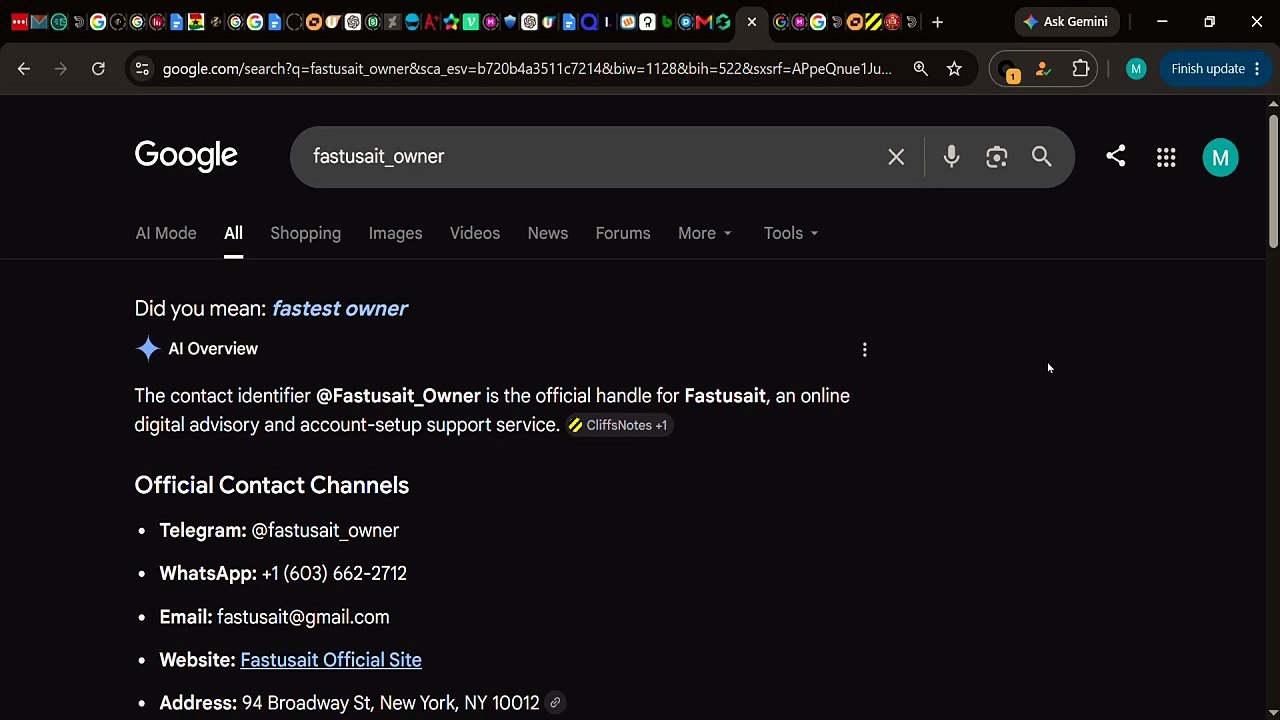The image size is (1280, 720).
Task: View site information icon in address bar
Action: (142, 69)
